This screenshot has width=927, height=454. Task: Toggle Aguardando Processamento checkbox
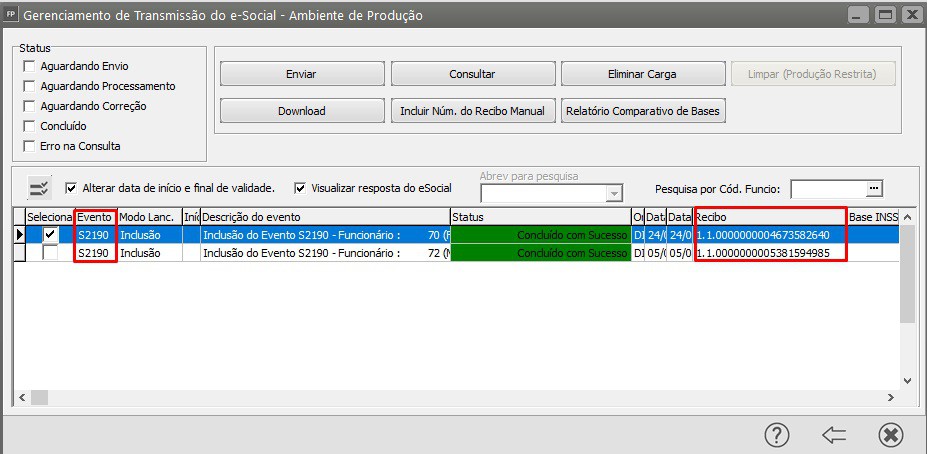point(29,86)
